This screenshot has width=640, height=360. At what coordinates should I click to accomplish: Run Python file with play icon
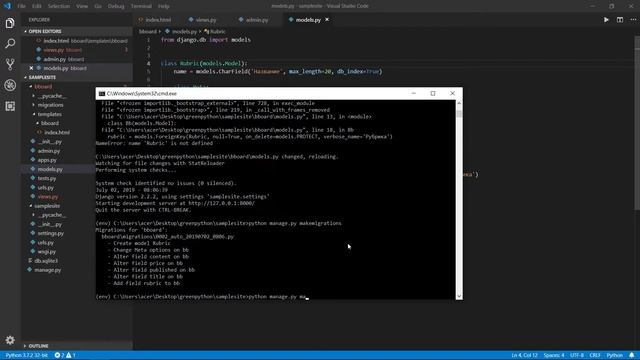coord(606,20)
